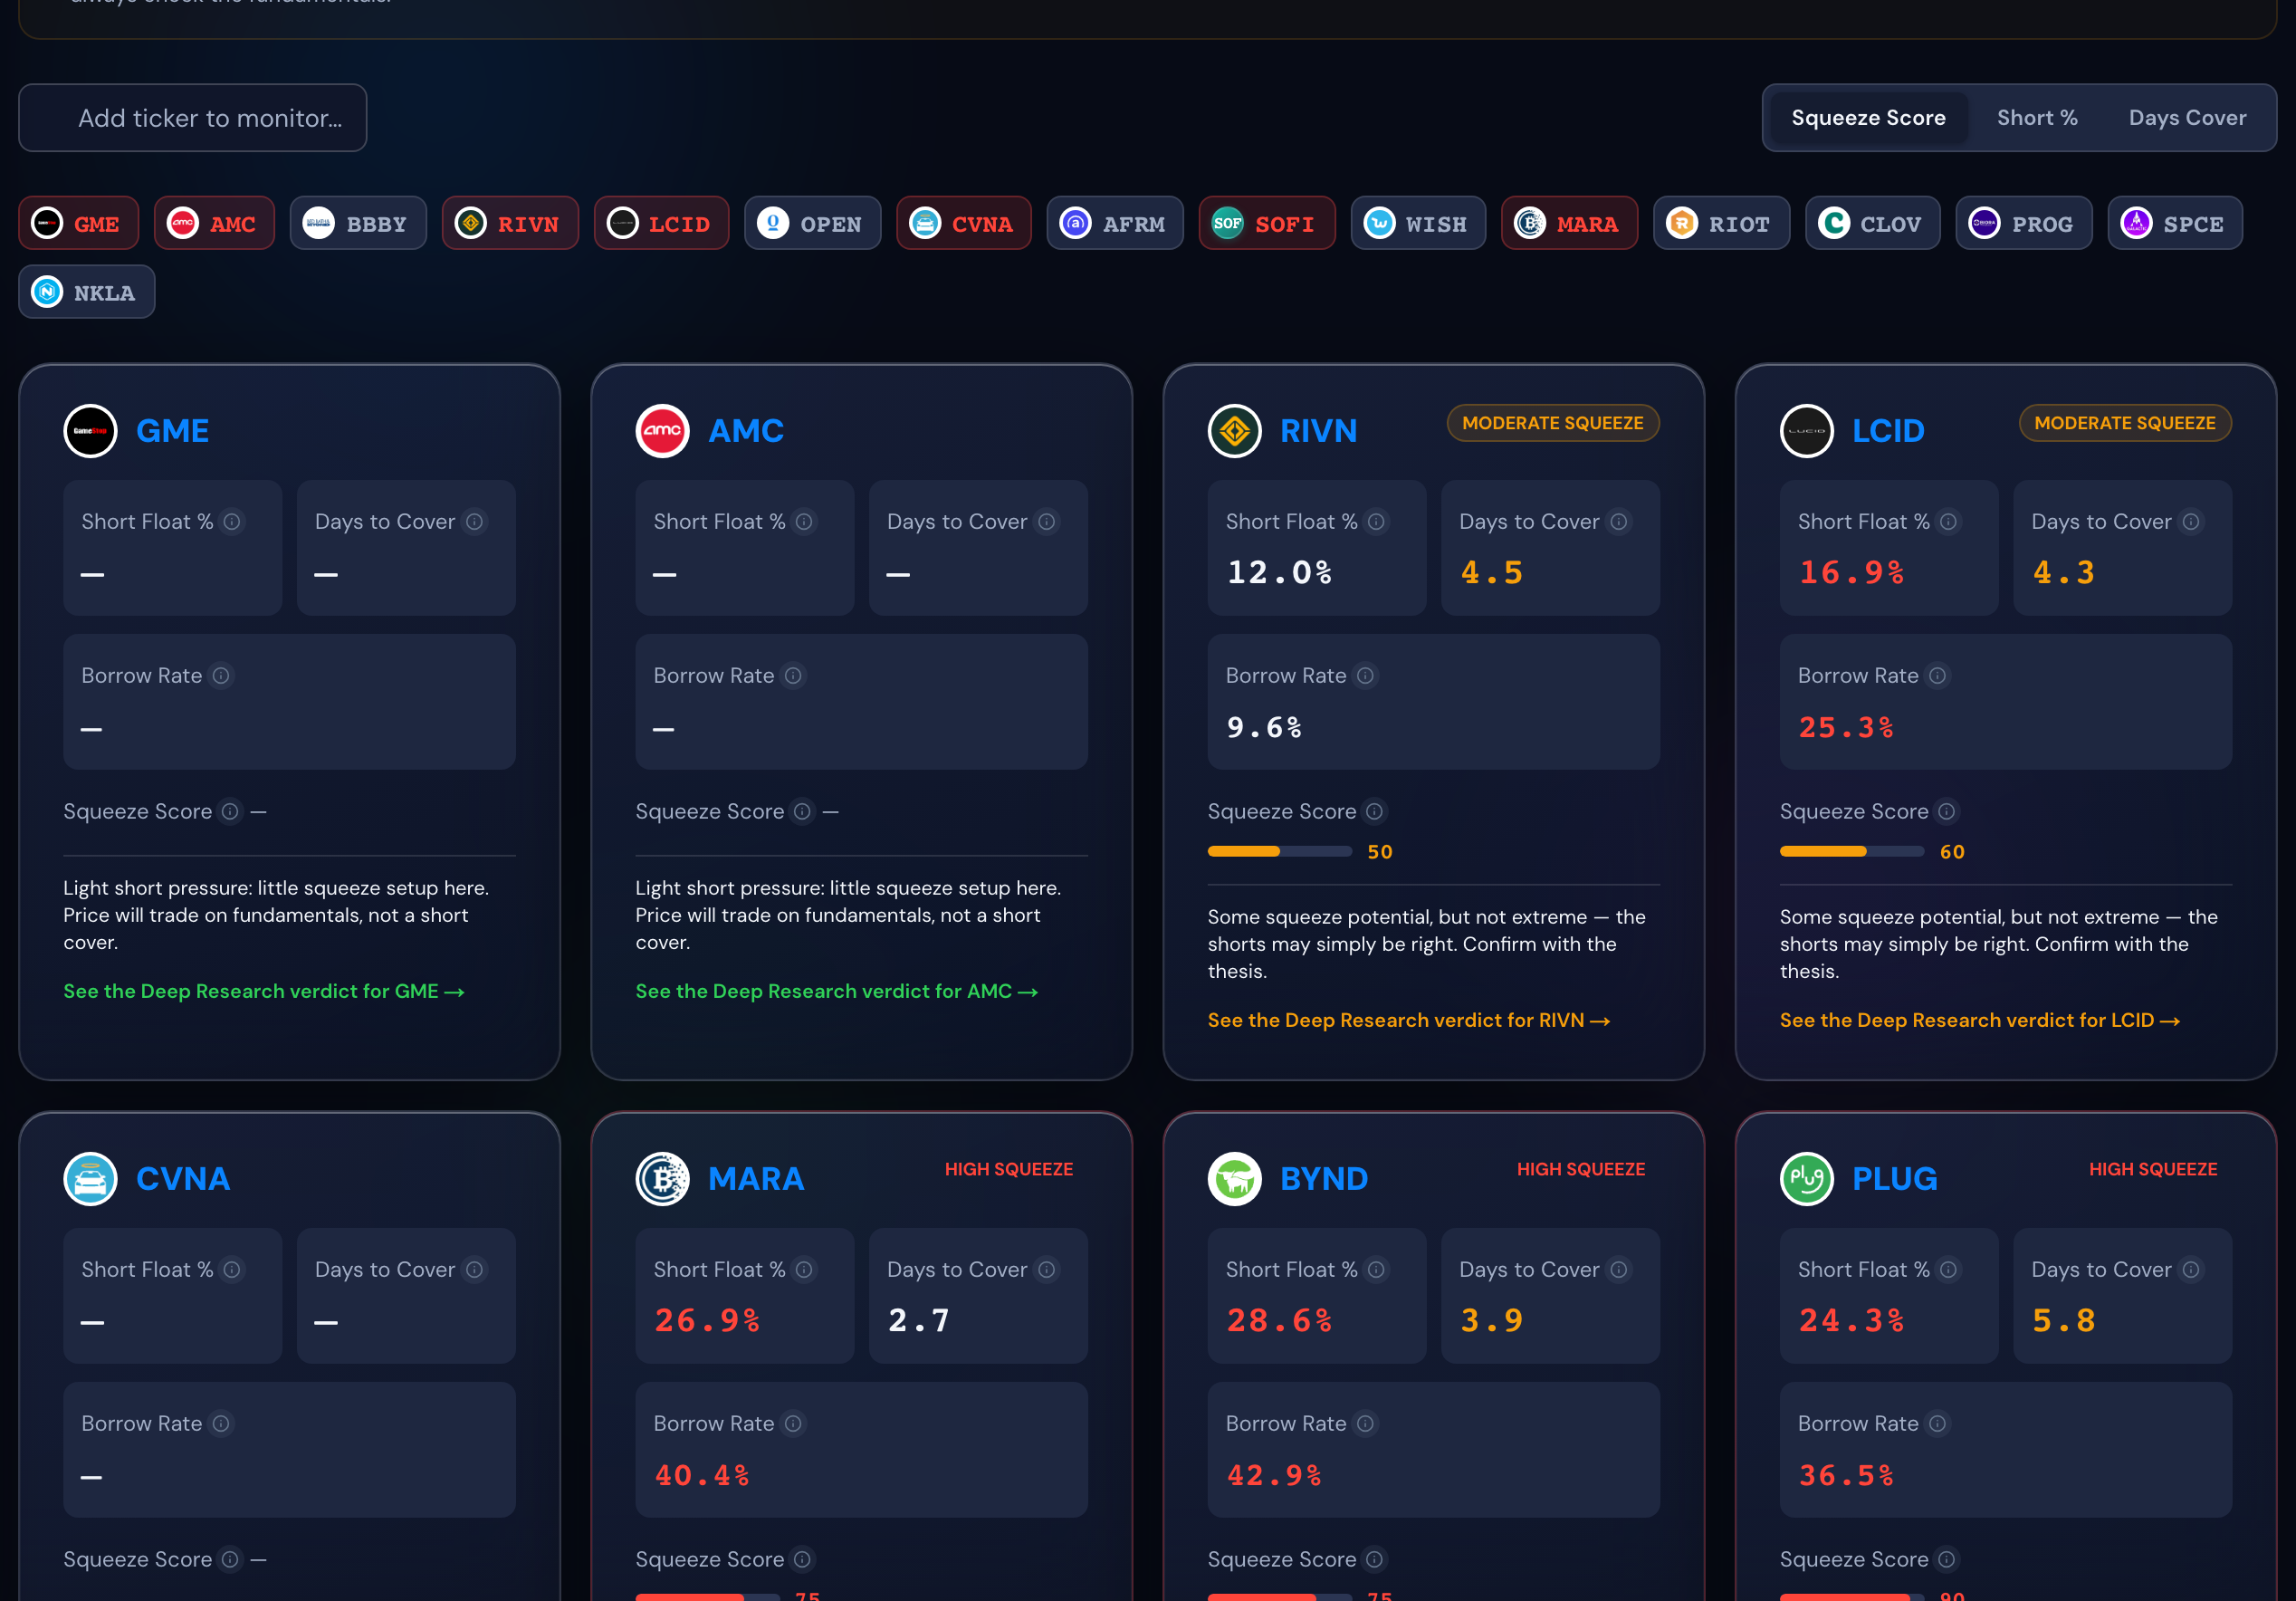Screen dimensions: 2296x1601
Task: Toggle the NKLA ticker chip
Action: 86,292
